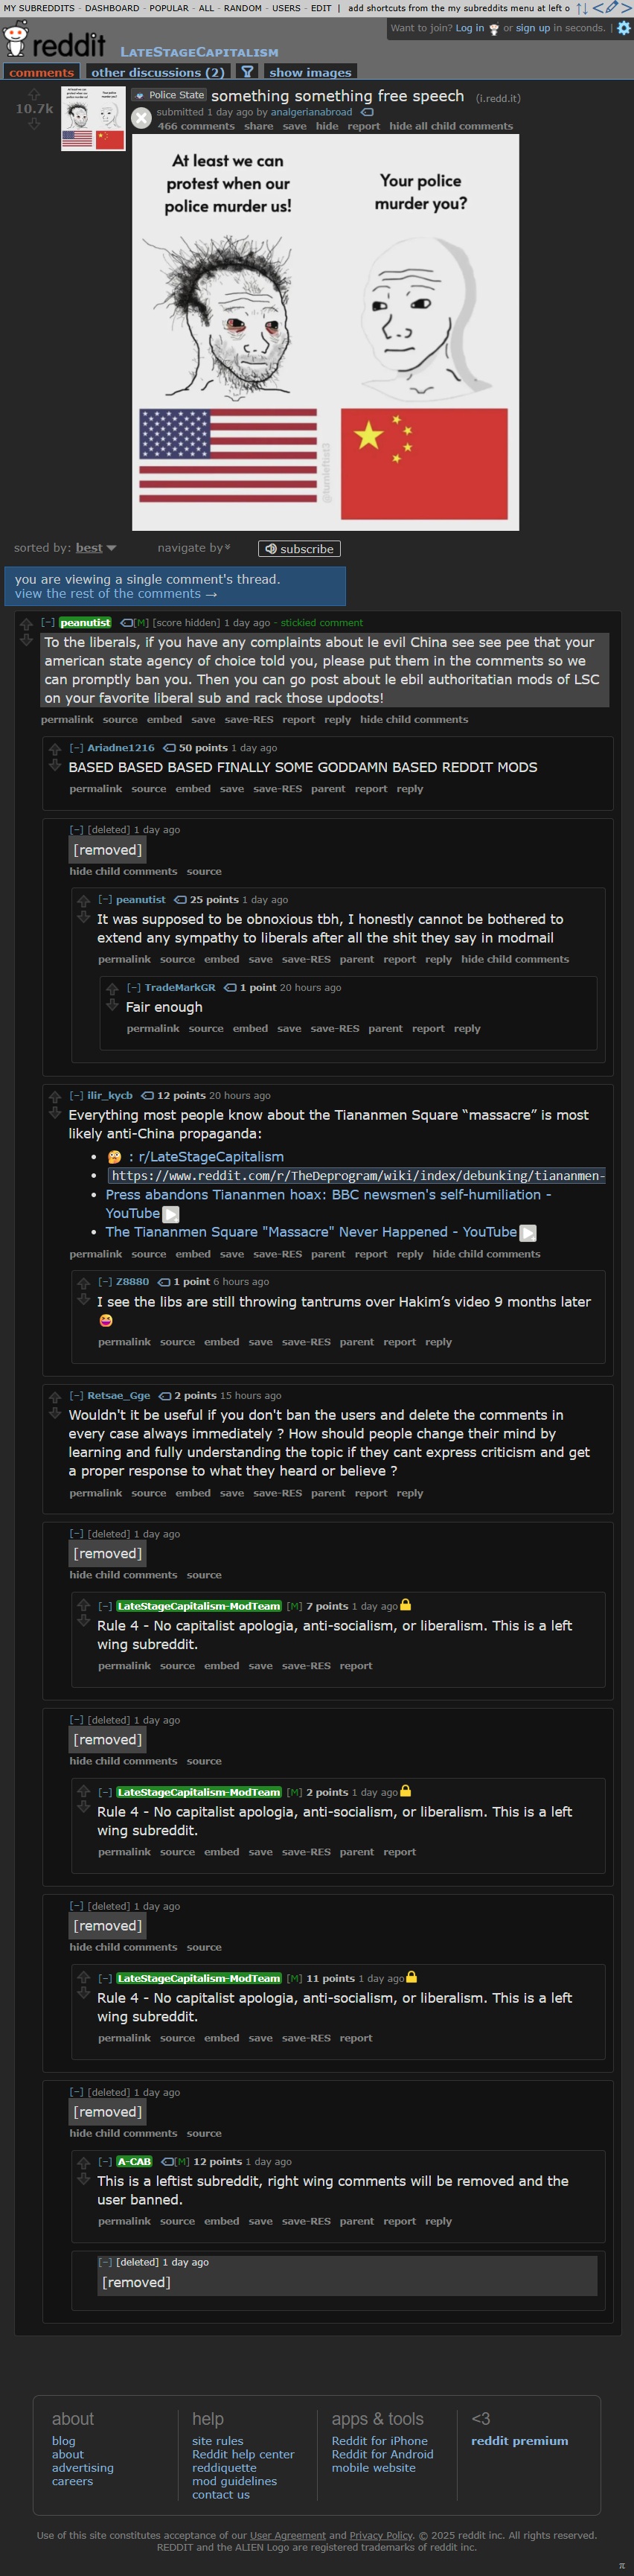Open the navigate by dropdown
Viewport: 634px width, 2576px height.
click(194, 548)
